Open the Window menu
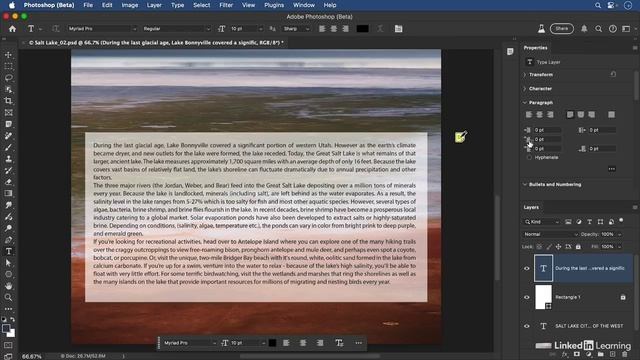This screenshot has height=360, width=640. click(x=304, y=5)
